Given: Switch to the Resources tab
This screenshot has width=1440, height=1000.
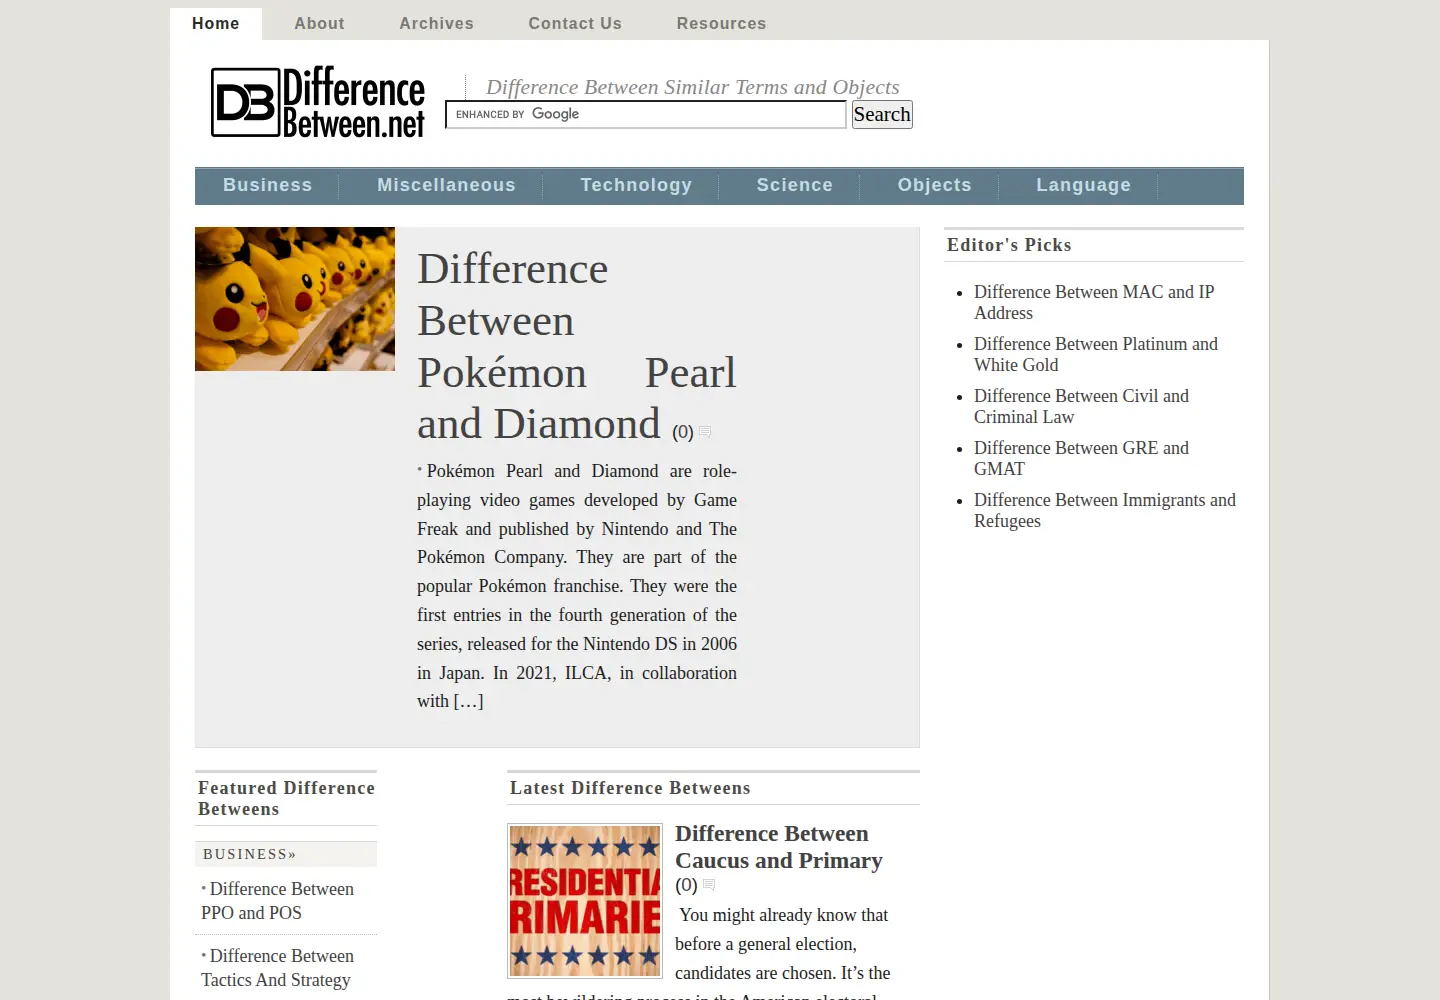Looking at the screenshot, I should 721,23.
